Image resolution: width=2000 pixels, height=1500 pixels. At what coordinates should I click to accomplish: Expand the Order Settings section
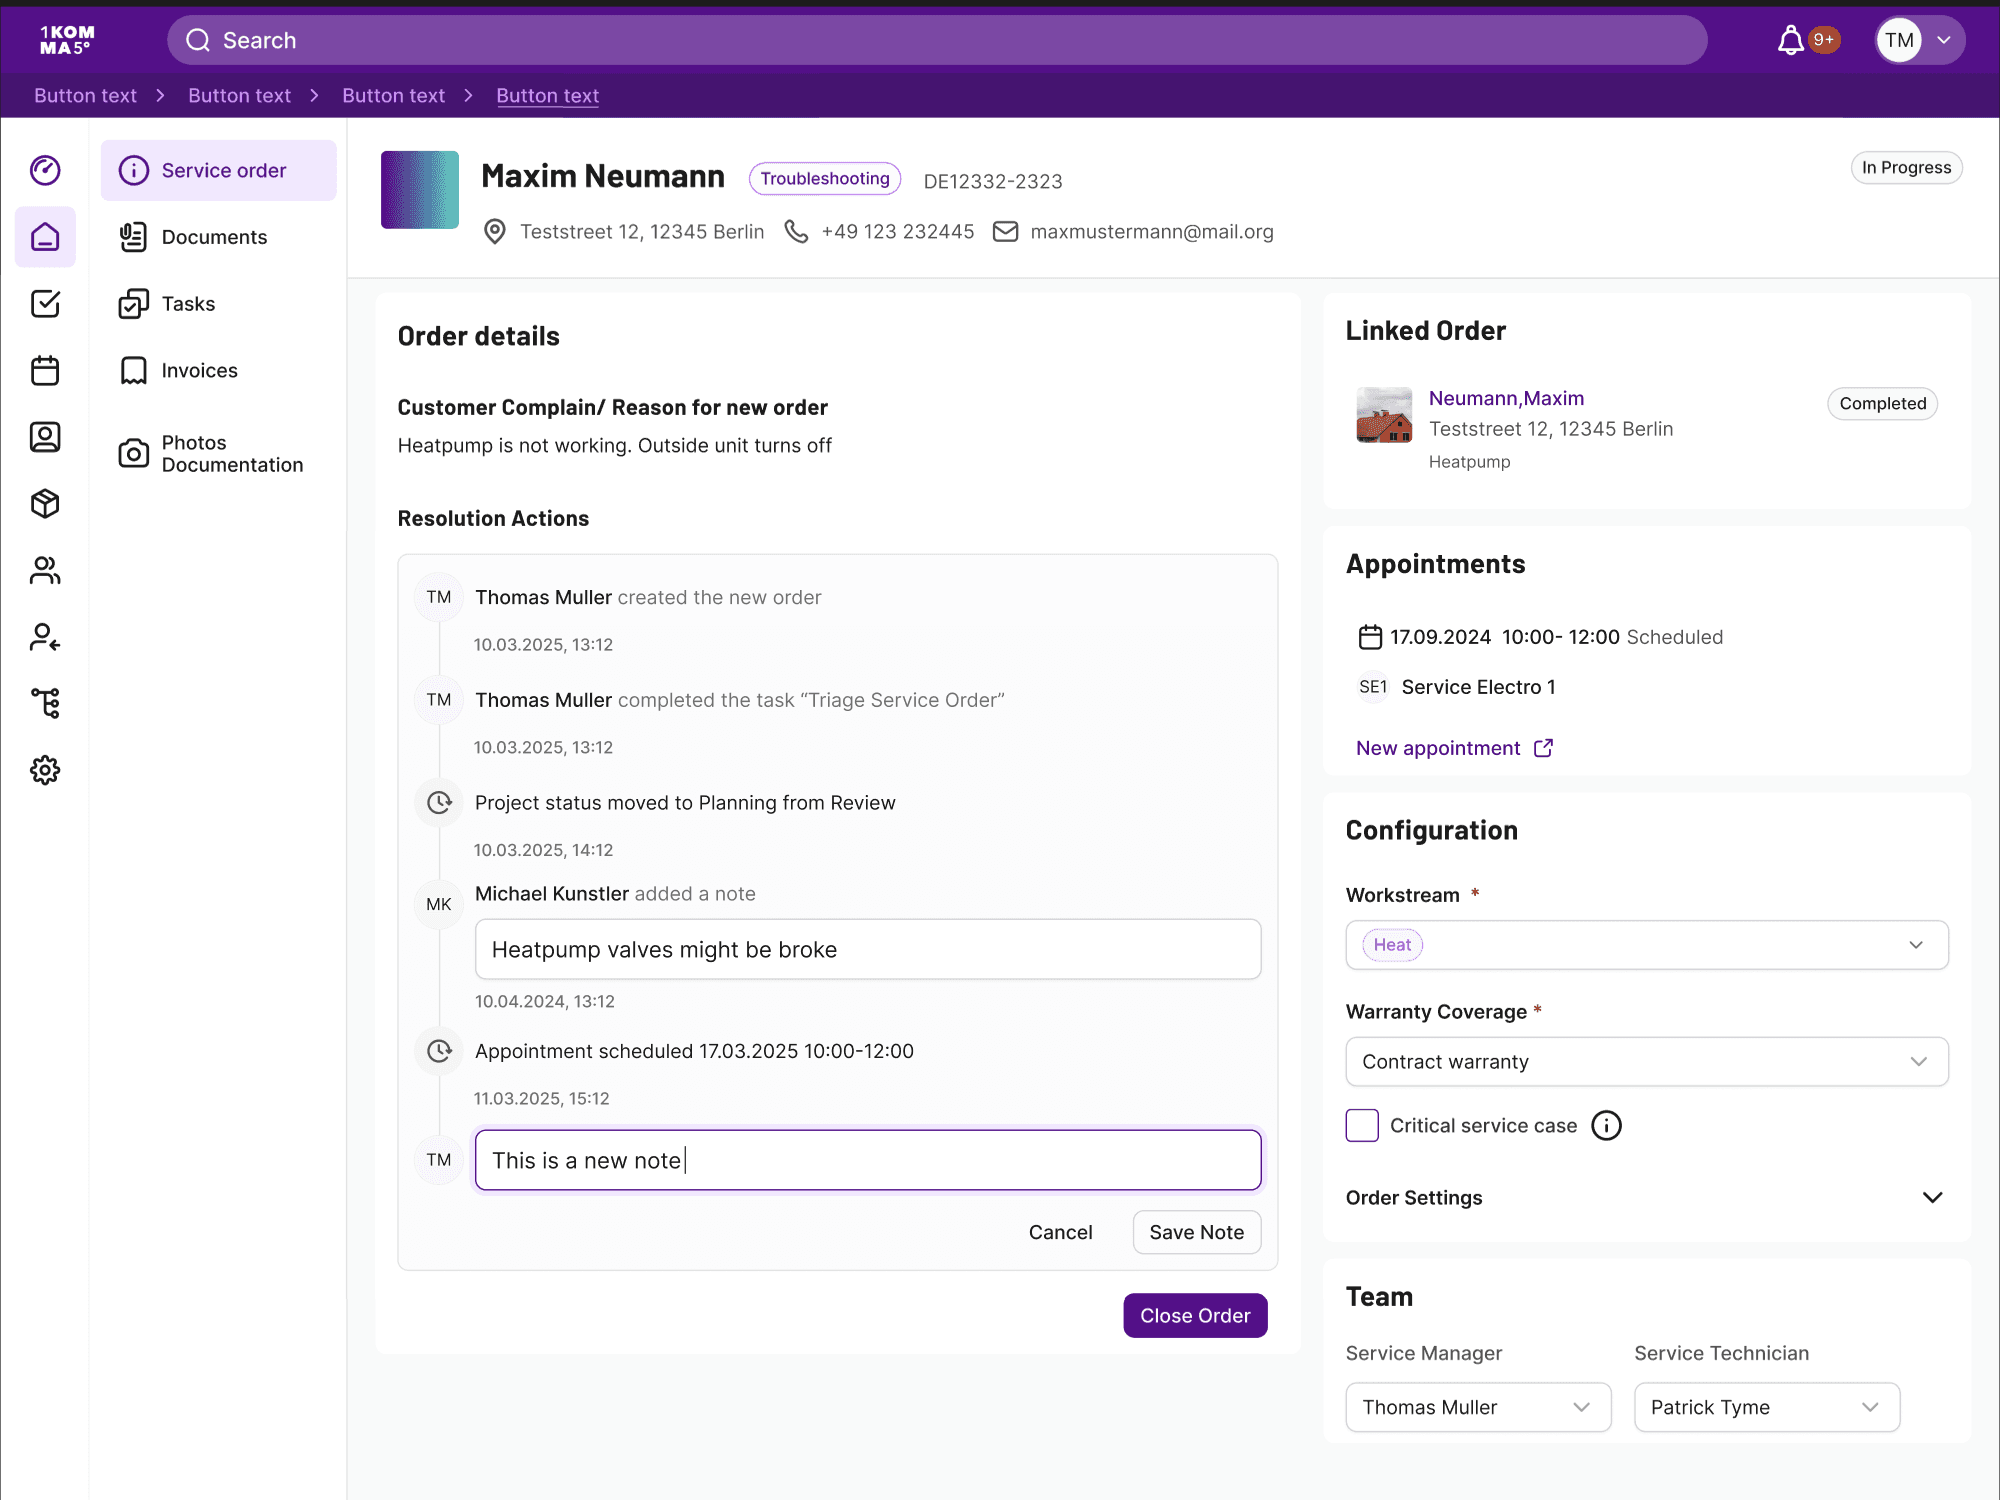(x=1932, y=1197)
